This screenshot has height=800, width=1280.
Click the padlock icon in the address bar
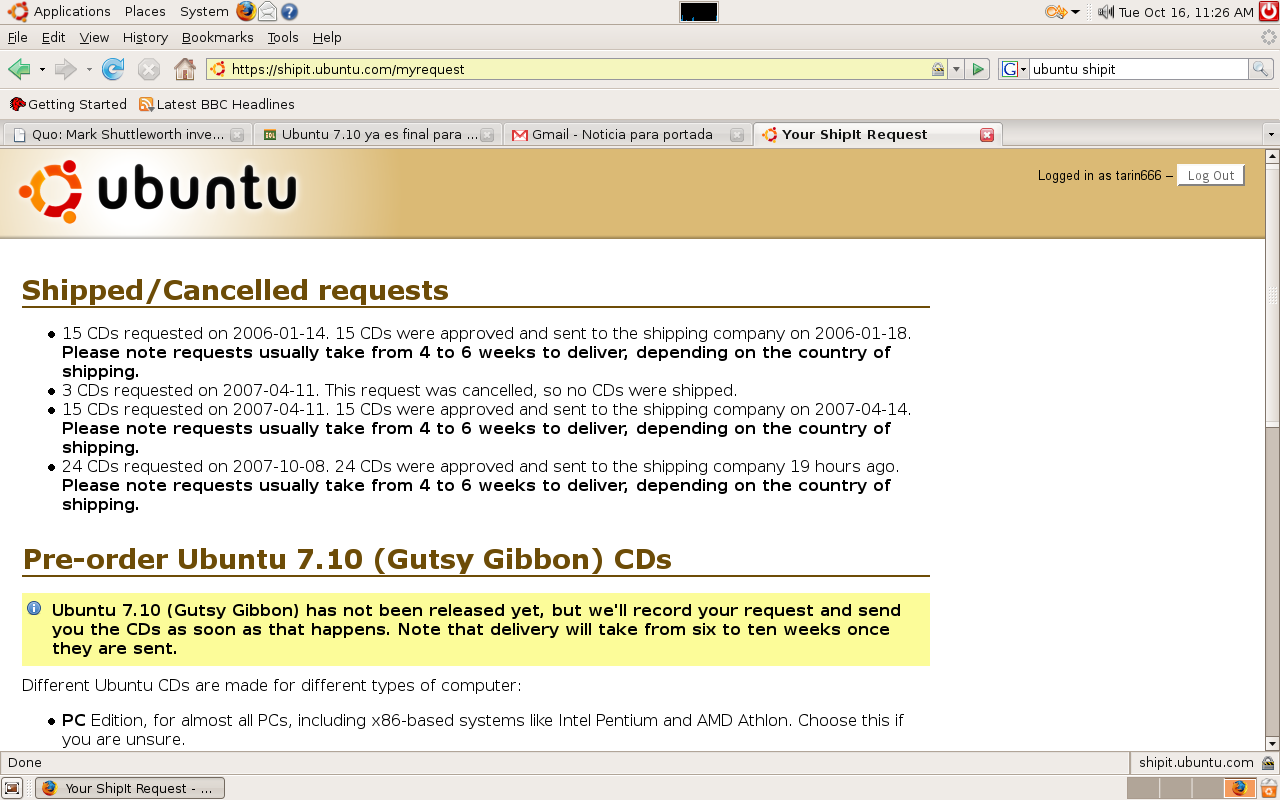click(x=938, y=69)
